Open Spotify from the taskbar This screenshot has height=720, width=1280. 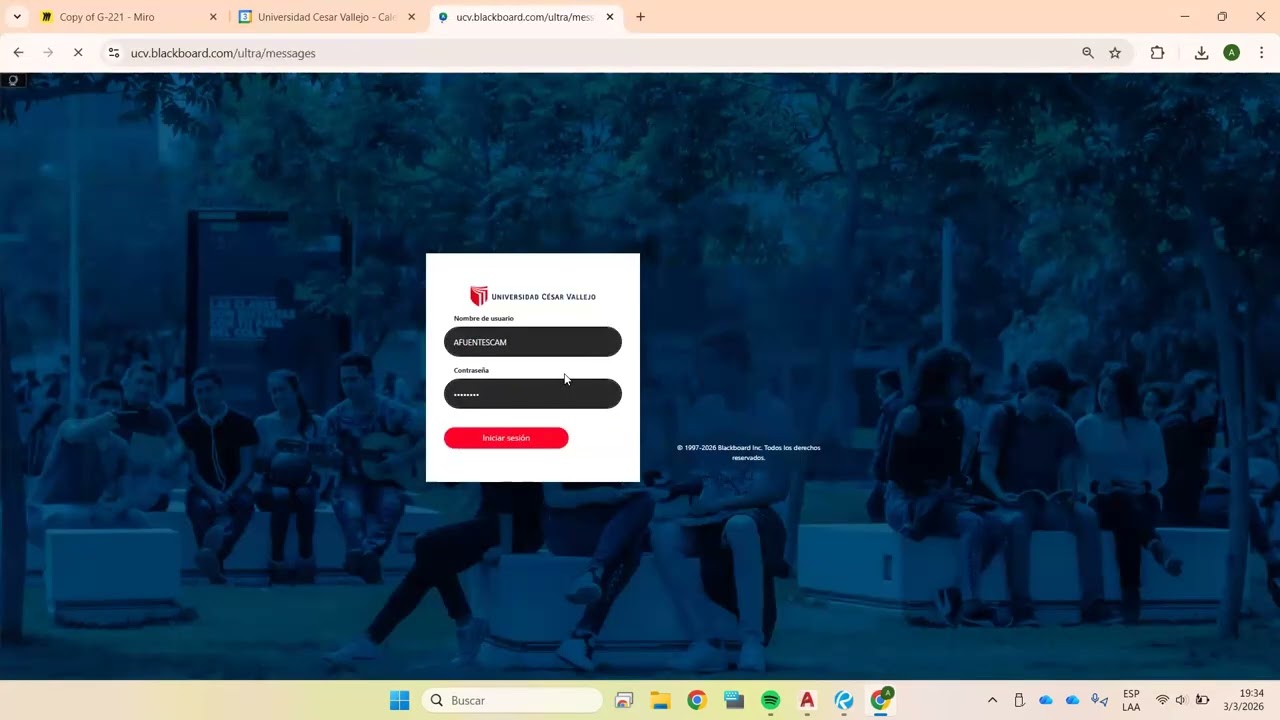tap(770, 700)
